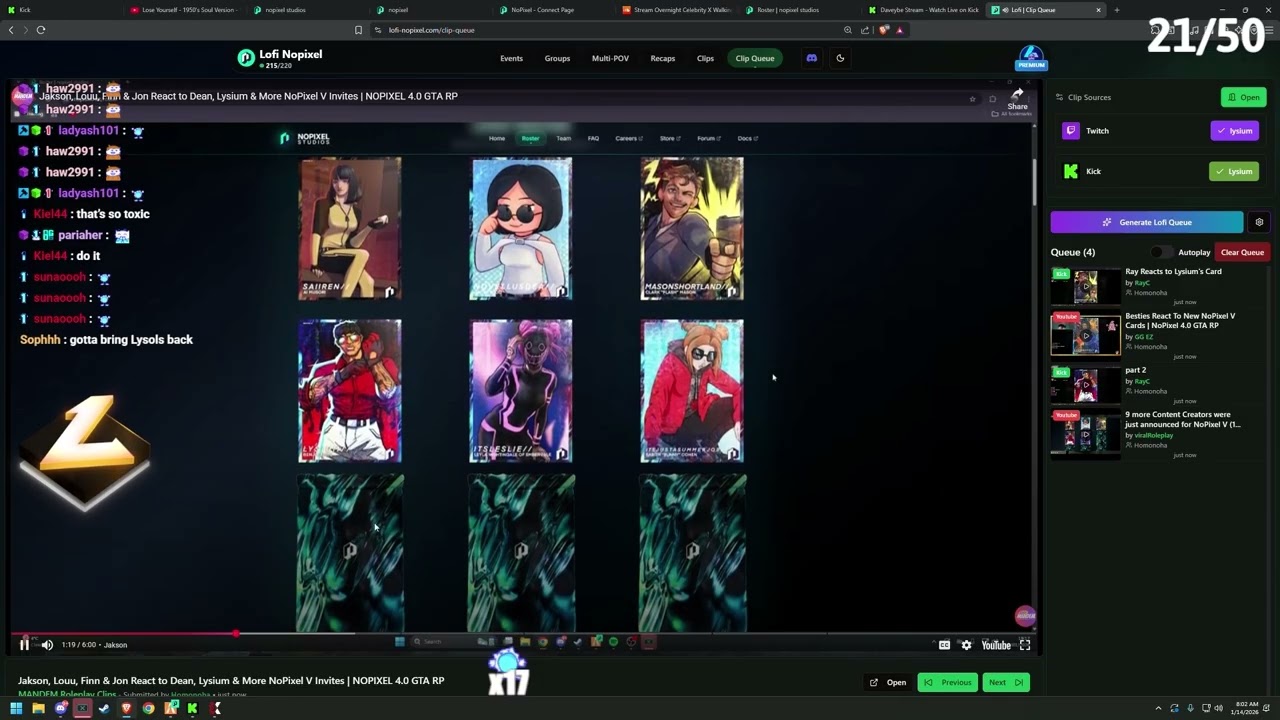1280x720 pixels.
Task: Open the Clips page
Action: coord(705,58)
